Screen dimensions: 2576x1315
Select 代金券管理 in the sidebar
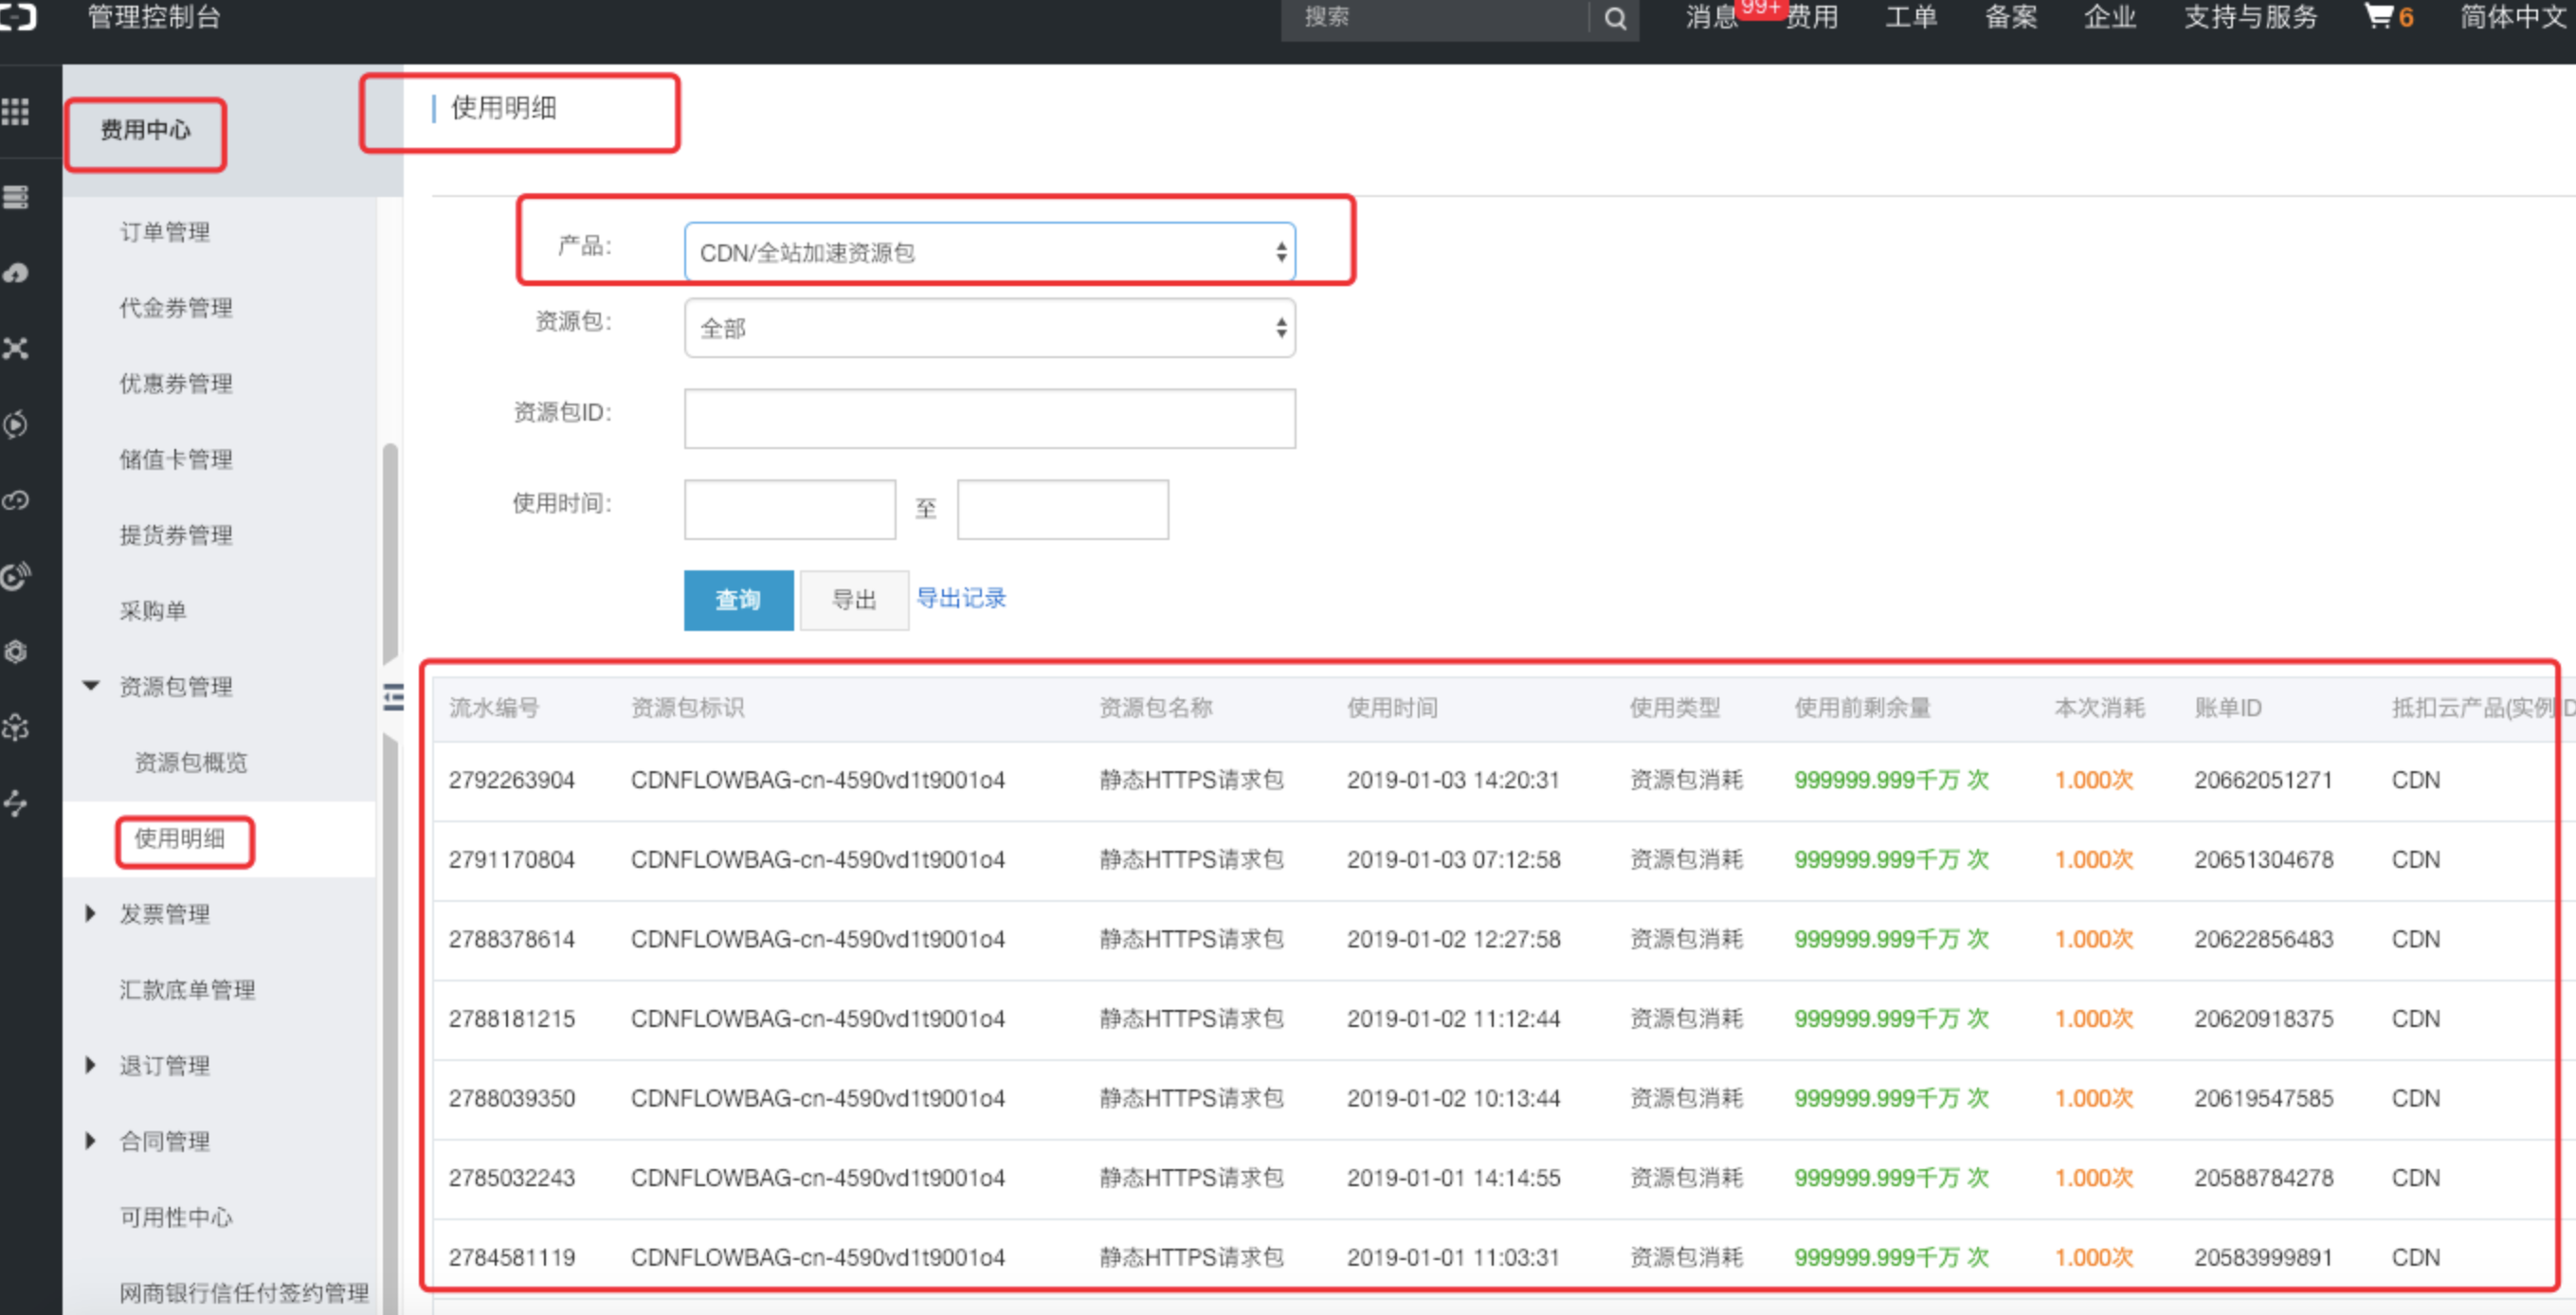(176, 308)
